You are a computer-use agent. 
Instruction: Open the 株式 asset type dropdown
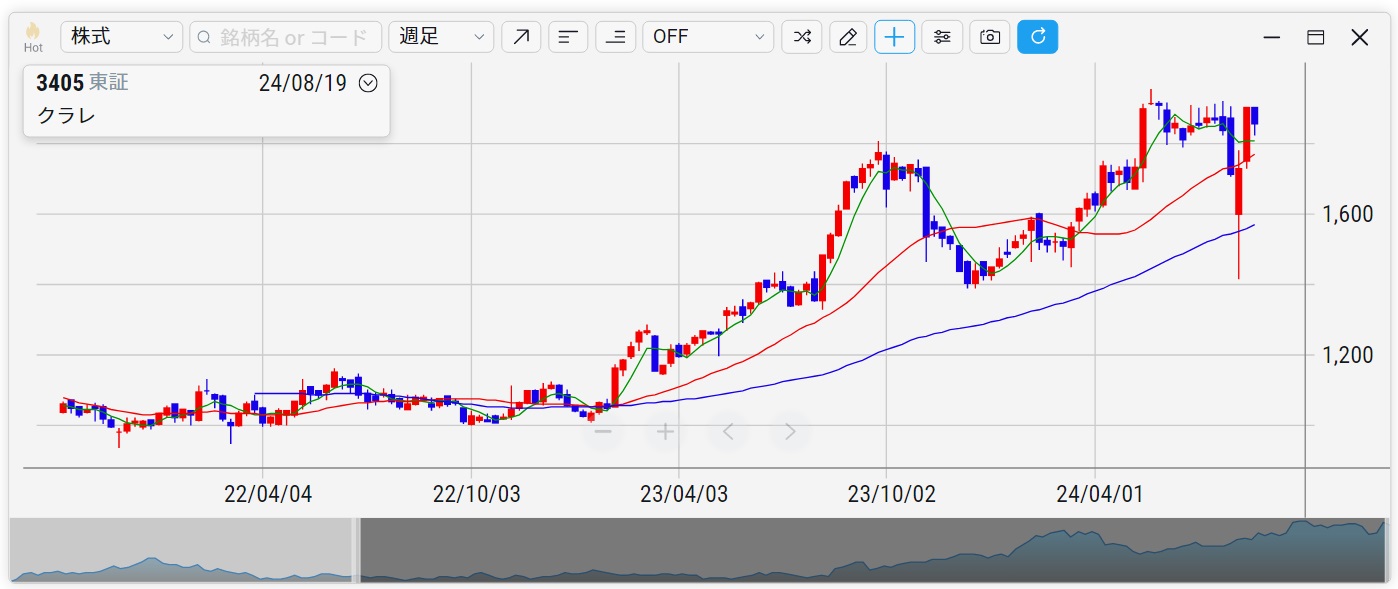point(121,37)
